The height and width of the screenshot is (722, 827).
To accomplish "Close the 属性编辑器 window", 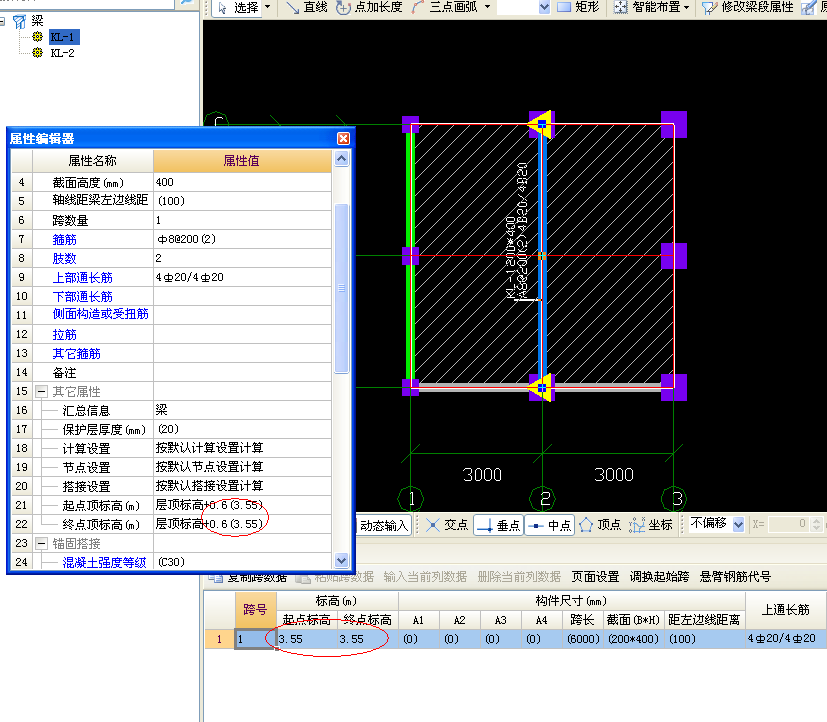I will [x=343, y=138].
